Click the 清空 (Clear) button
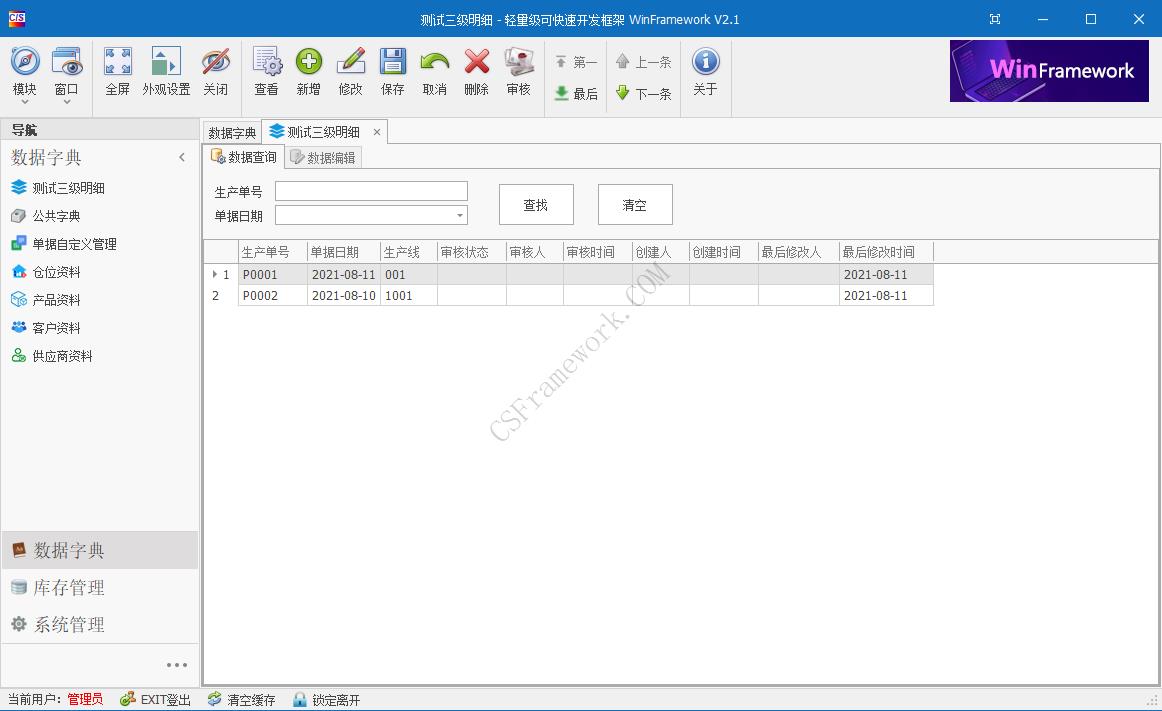Viewport: 1162px width, 711px height. click(x=635, y=204)
